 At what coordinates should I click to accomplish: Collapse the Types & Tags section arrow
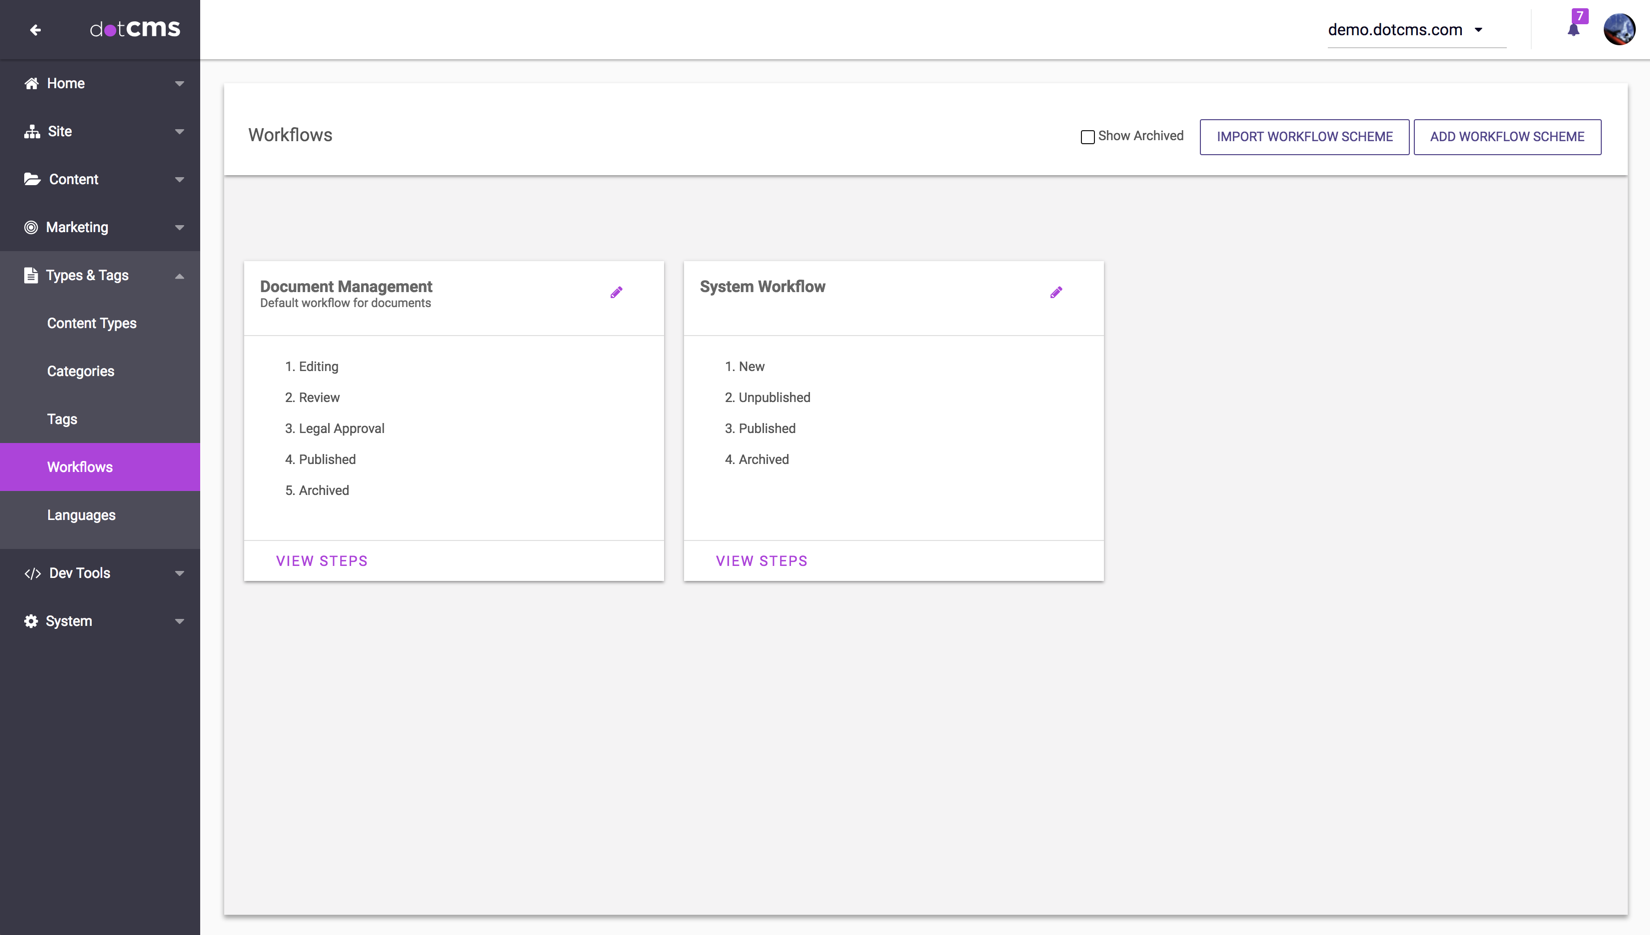[x=179, y=276]
